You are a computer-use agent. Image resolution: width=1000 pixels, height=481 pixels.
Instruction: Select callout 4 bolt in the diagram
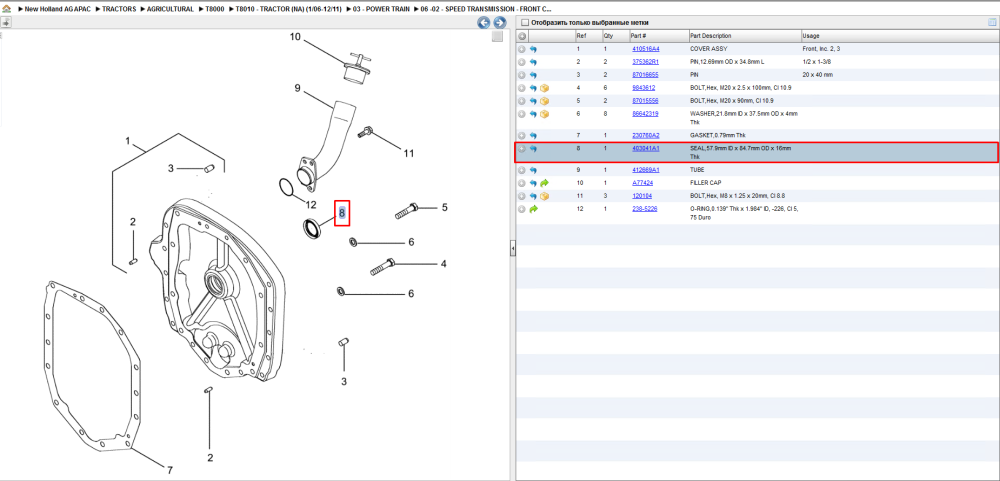click(443, 263)
